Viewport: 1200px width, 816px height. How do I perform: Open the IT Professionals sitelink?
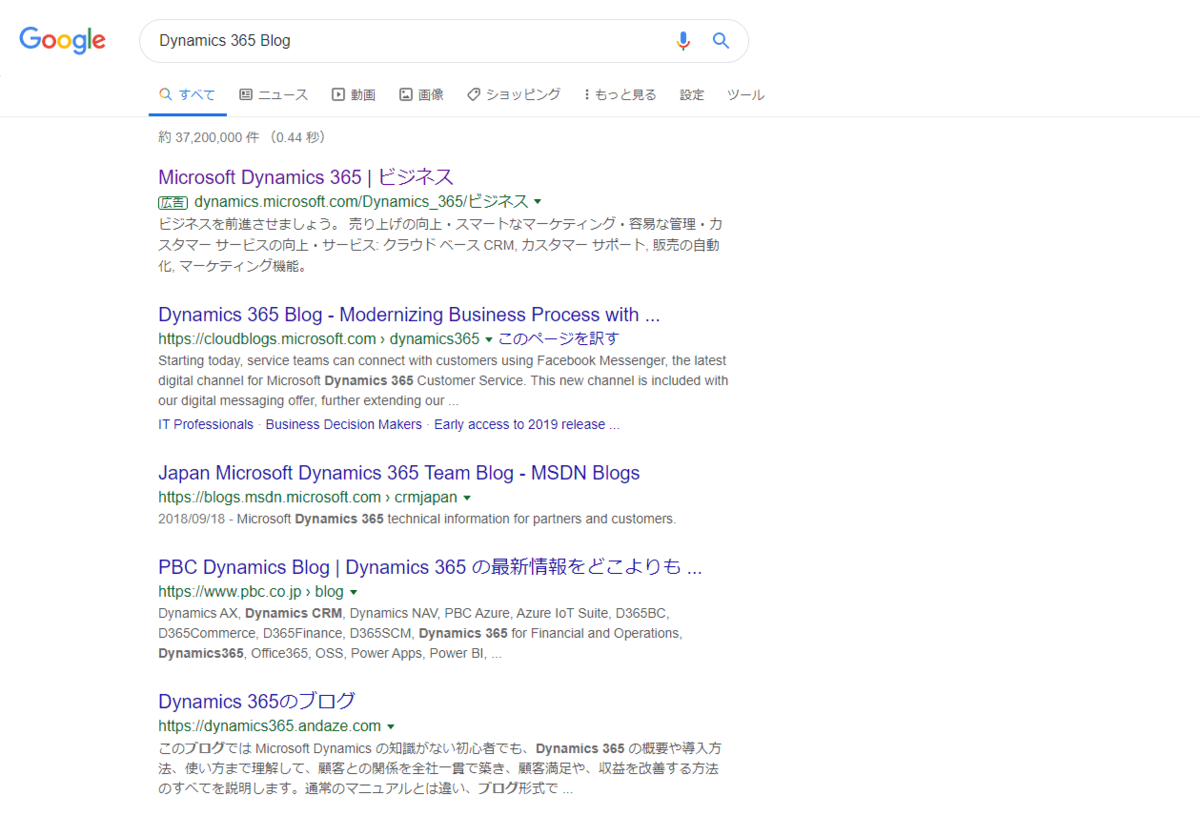pos(206,424)
